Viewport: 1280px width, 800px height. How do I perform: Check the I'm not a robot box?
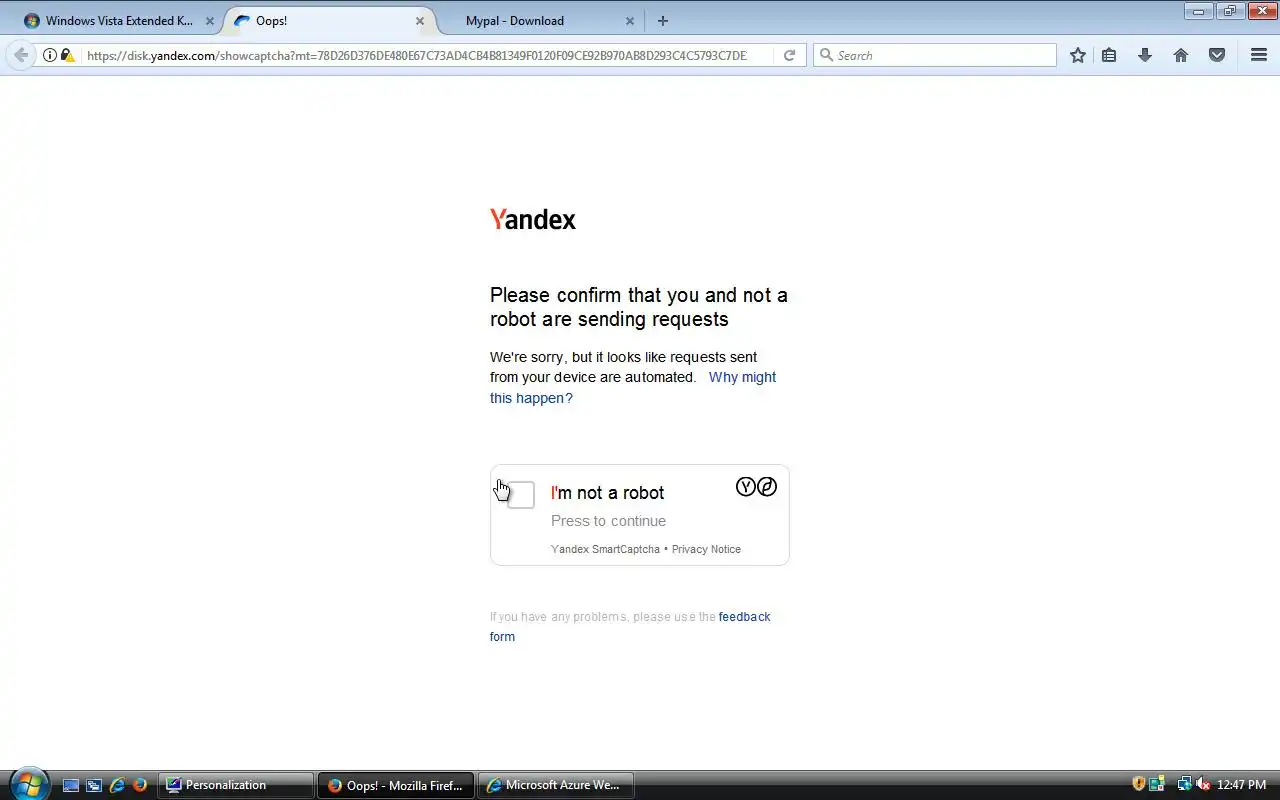tap(520, 494)
